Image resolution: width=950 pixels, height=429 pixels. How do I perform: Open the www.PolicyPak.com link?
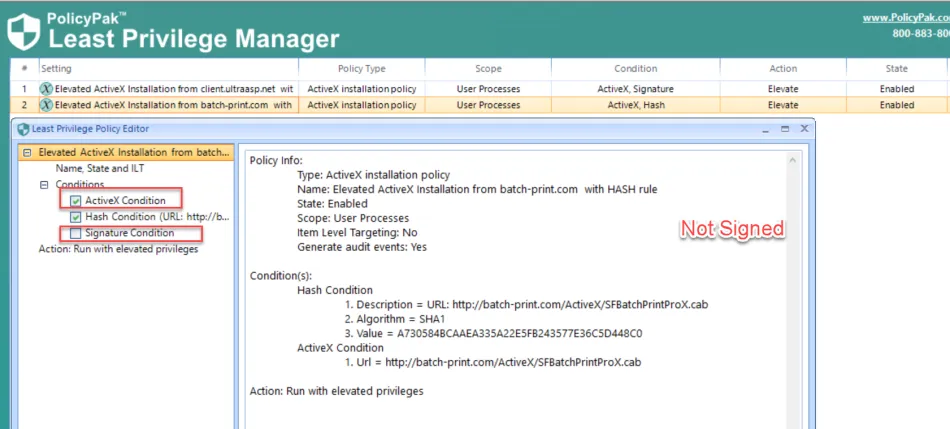pyautogui.click(x=905, y=17)
